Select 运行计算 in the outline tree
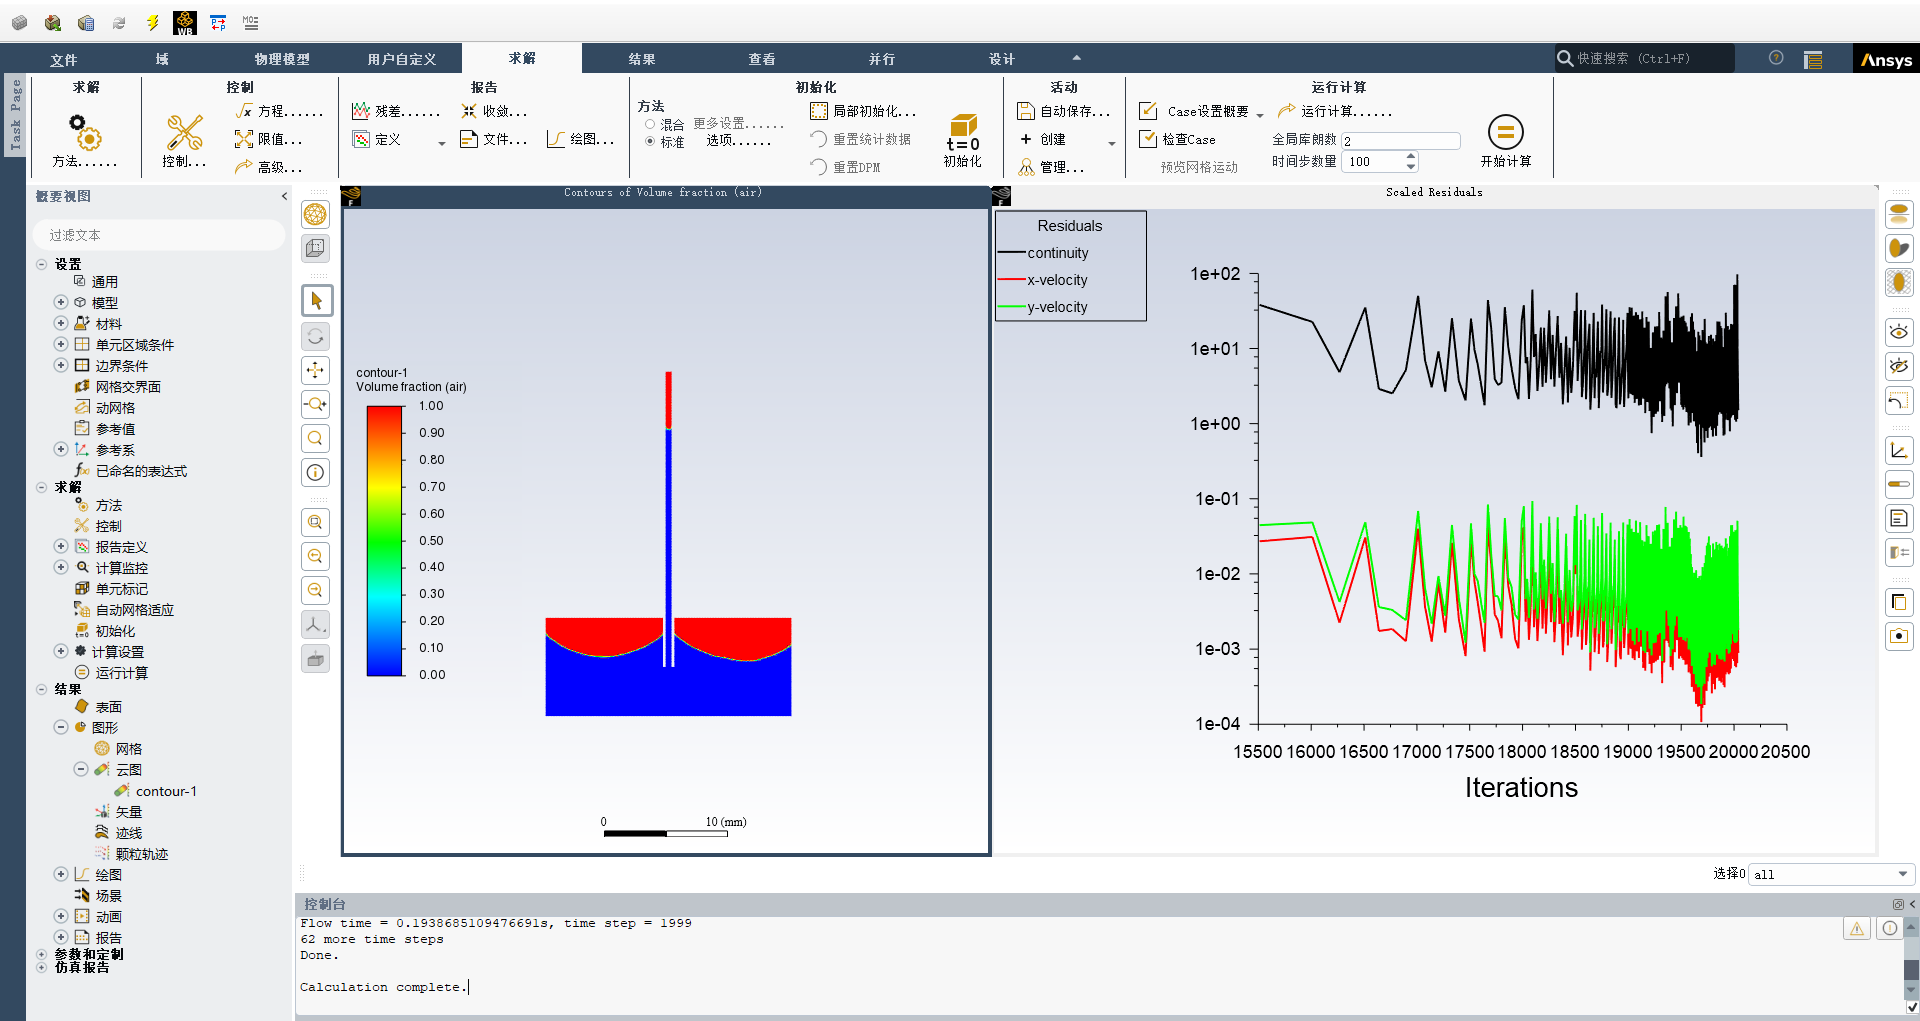Viewport: 1920px width, 1021px height. tap(121, 673)
